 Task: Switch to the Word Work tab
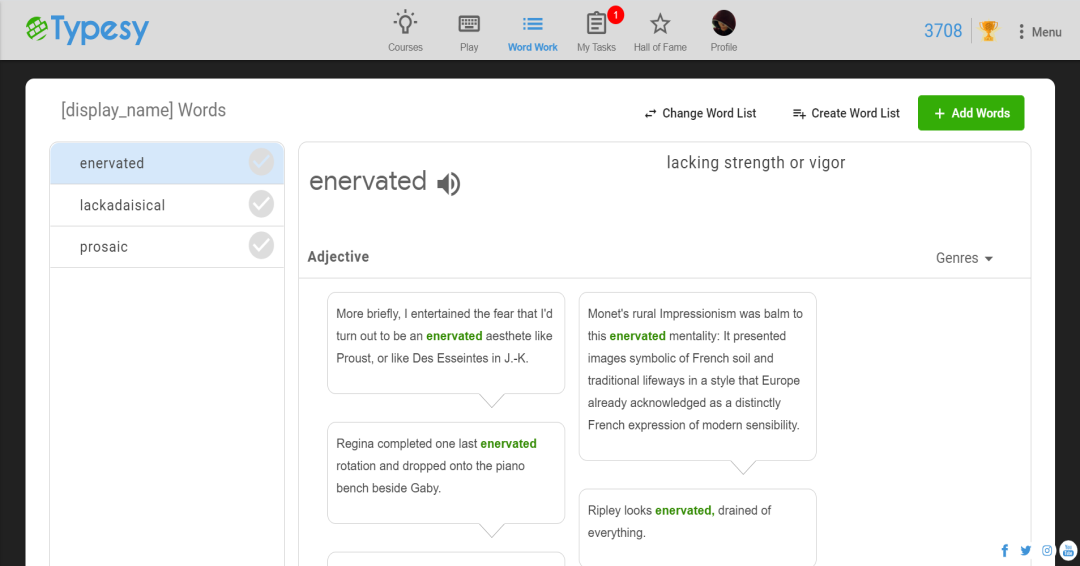click(532, 32)
